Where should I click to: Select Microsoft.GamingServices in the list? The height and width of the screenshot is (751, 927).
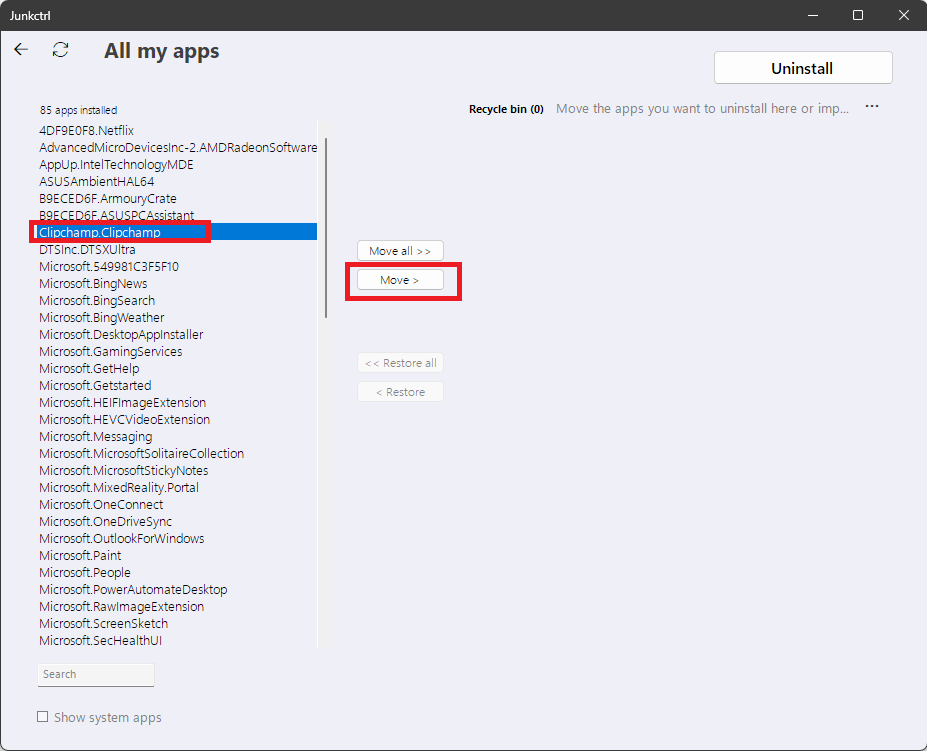110,351
